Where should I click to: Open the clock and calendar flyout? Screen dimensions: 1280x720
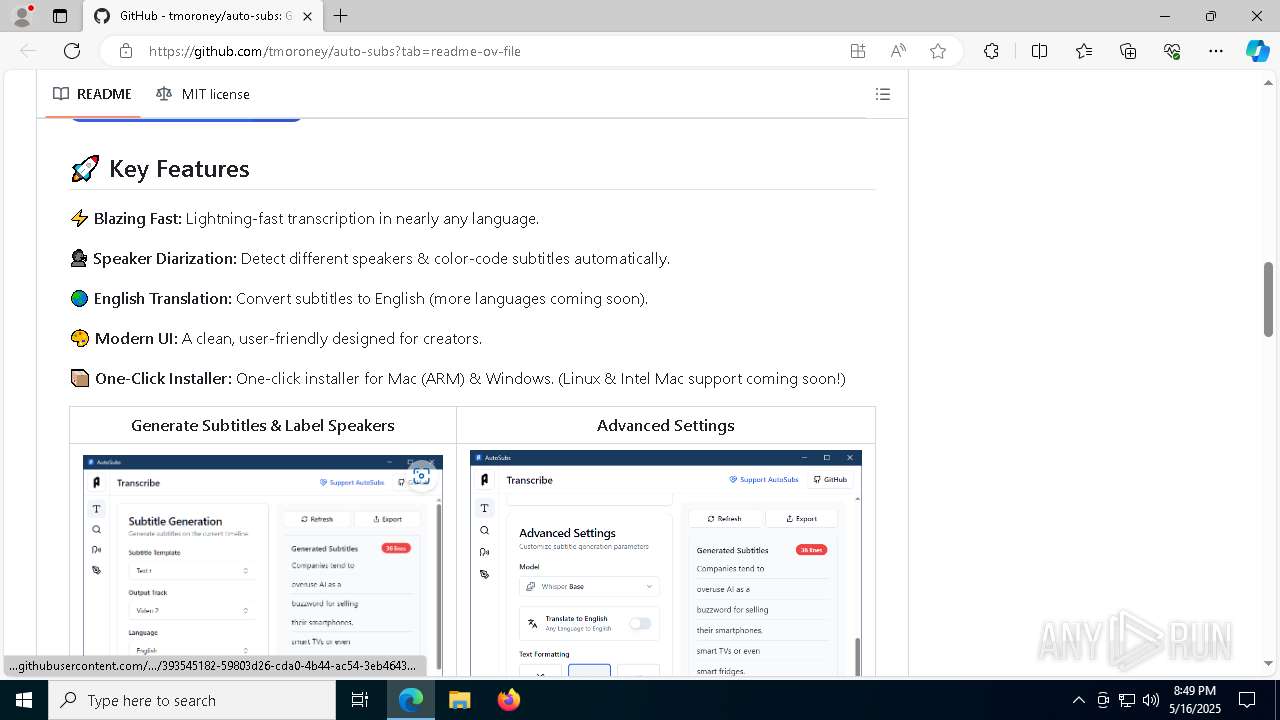click(1194, 700)
